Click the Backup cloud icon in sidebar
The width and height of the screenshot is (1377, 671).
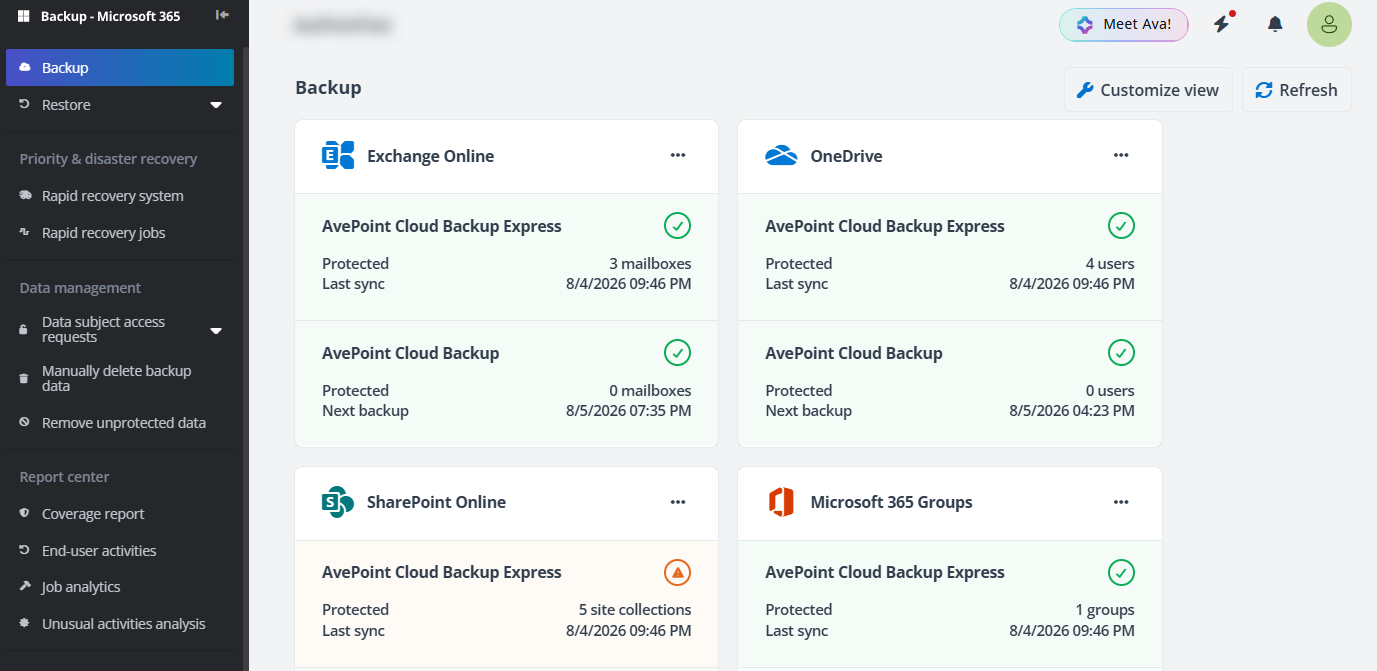tap(25, 68)
